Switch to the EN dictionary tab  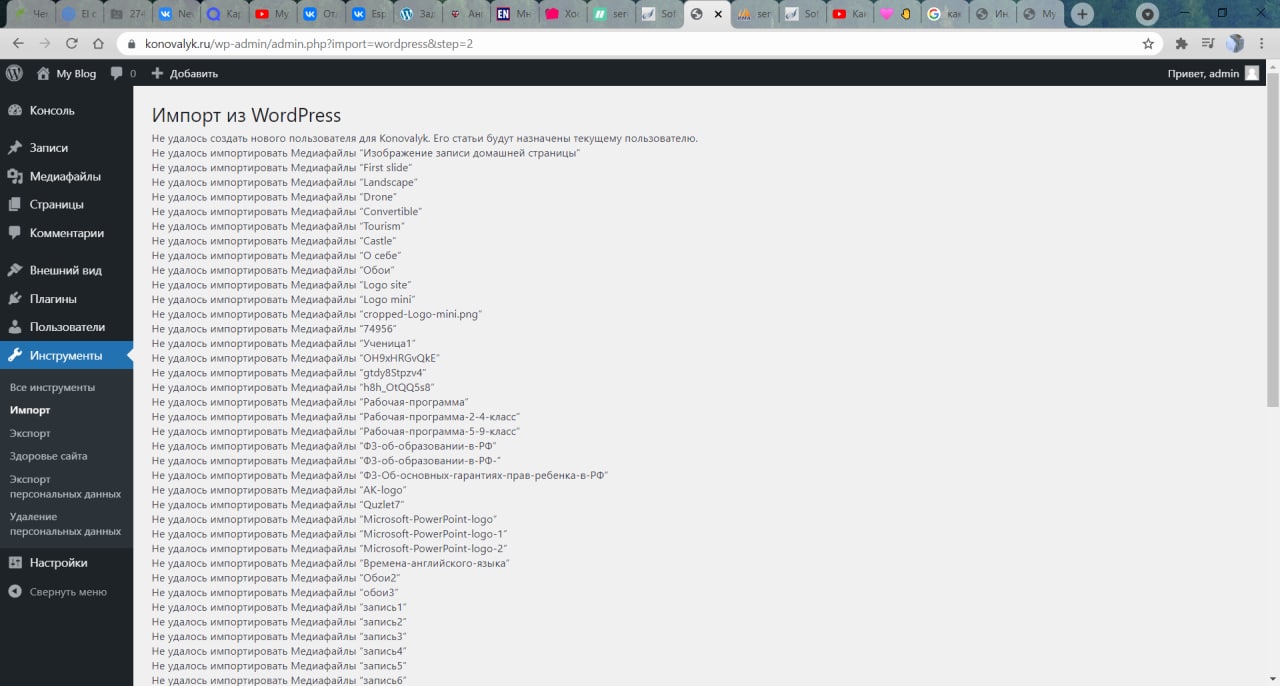[x=513, y=14]
